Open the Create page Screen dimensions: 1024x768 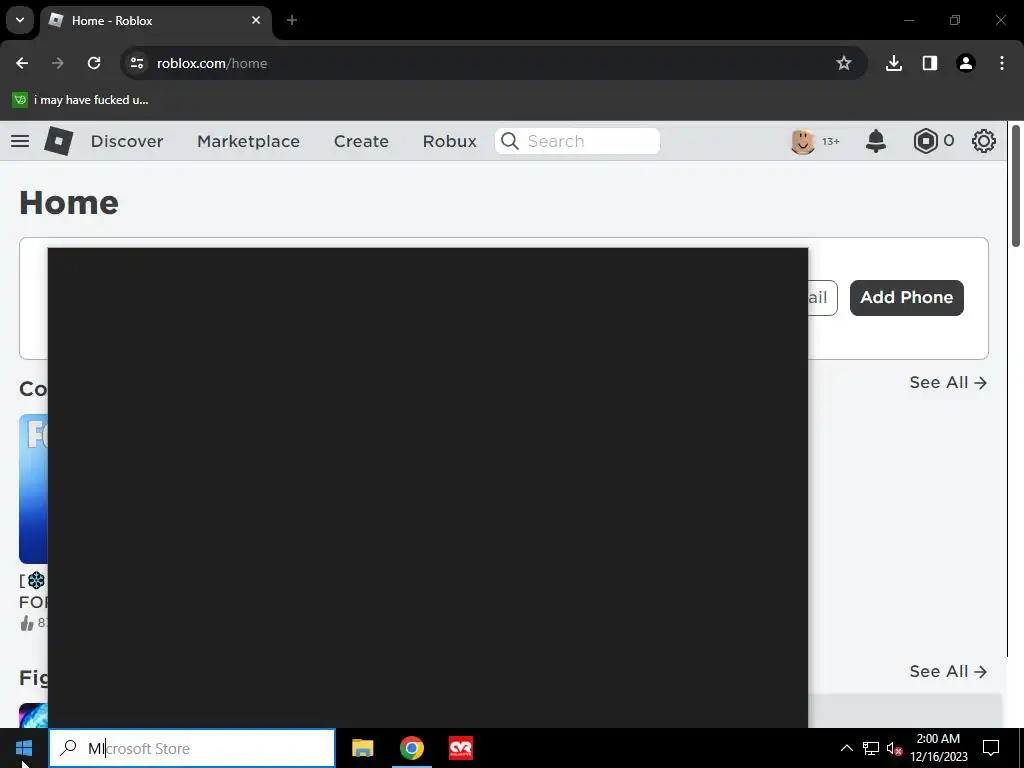point(361,141)
